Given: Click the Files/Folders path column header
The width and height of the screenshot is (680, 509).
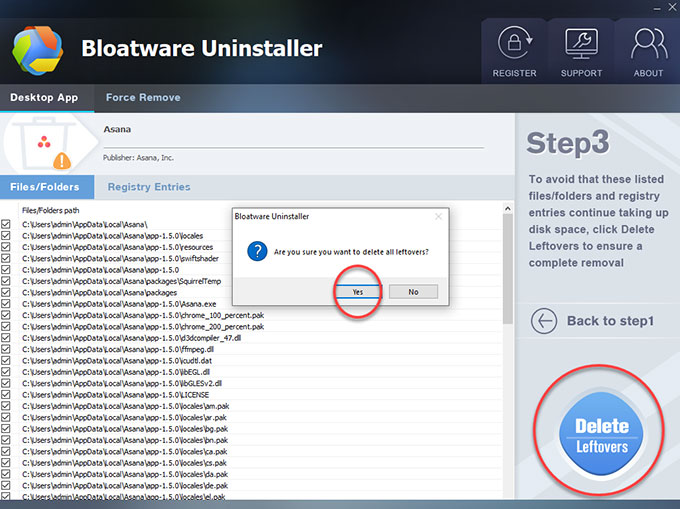Looking at the screenshot, I should tap(50, 211).
